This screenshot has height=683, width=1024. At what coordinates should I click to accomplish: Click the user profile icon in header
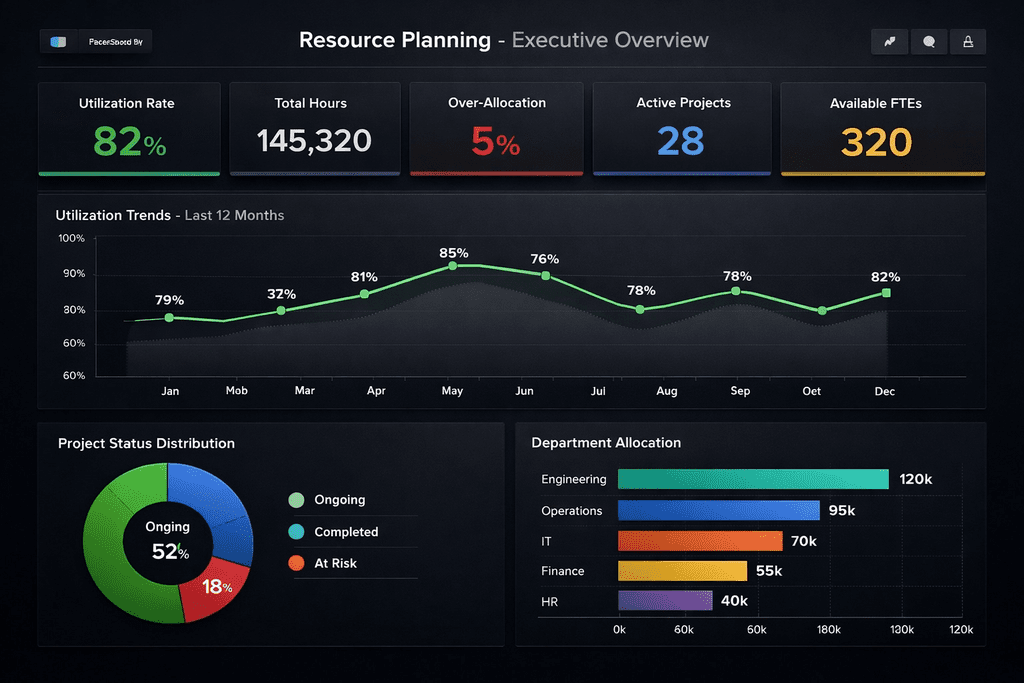(x=967, y=42)
